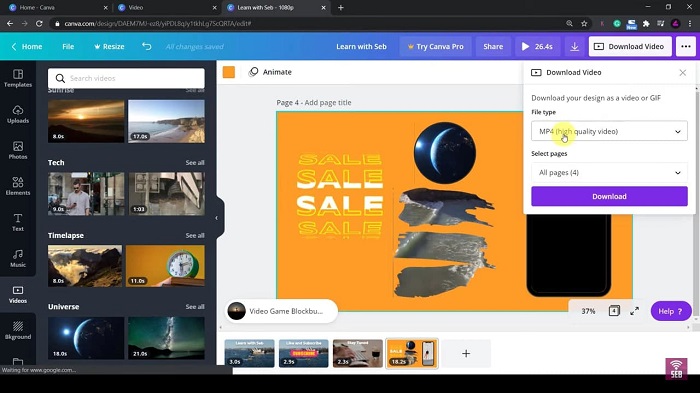Viewport: 700px width, 393px height.
Task: Click the Share button
Action: click(x=493, y=46)
